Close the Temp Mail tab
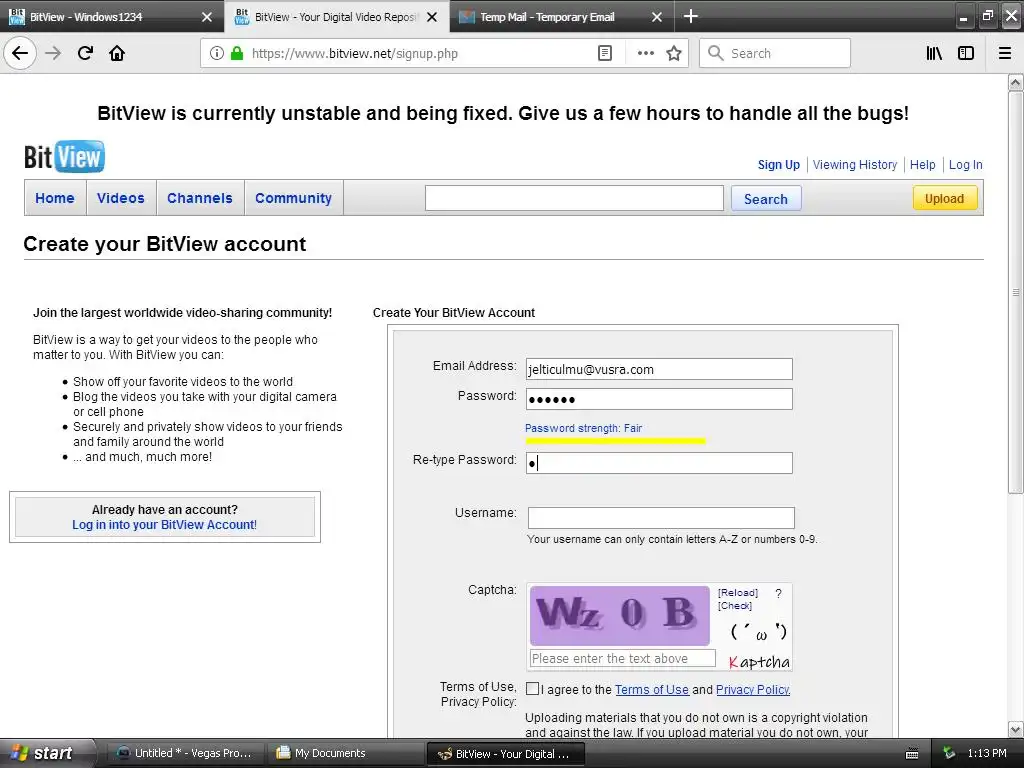 coord(657,17)
